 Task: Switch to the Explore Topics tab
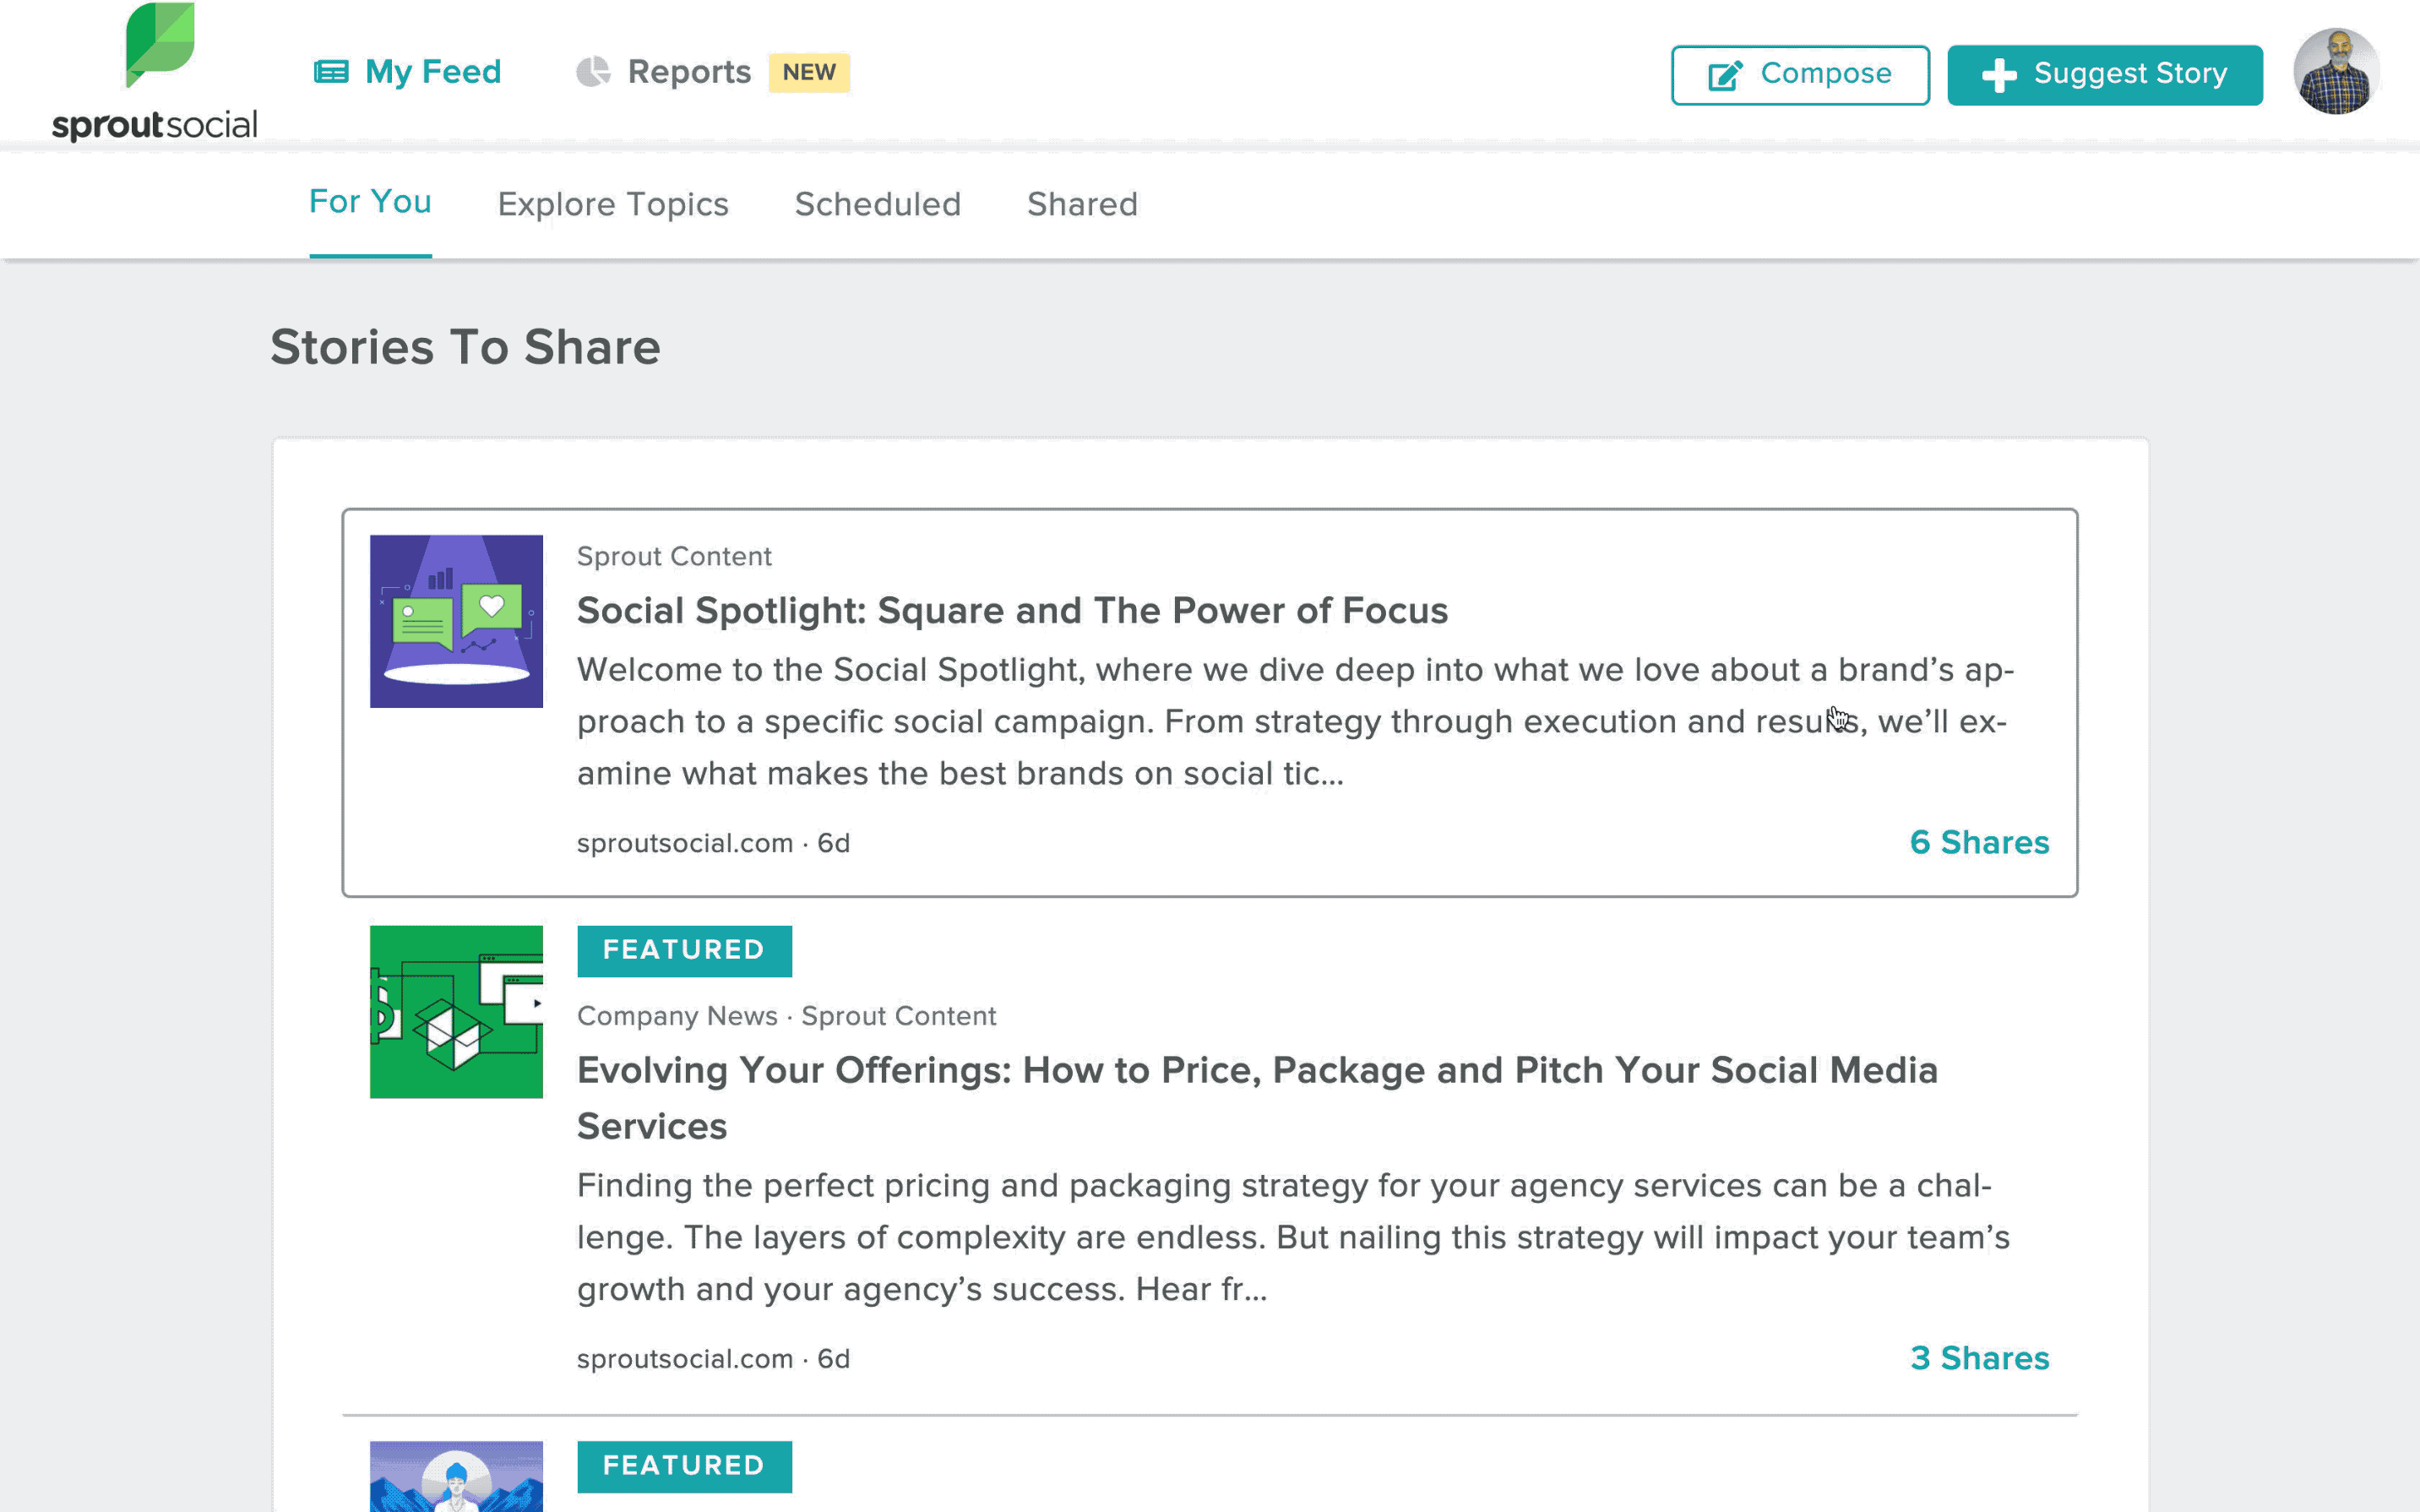(x=613, y=204)
